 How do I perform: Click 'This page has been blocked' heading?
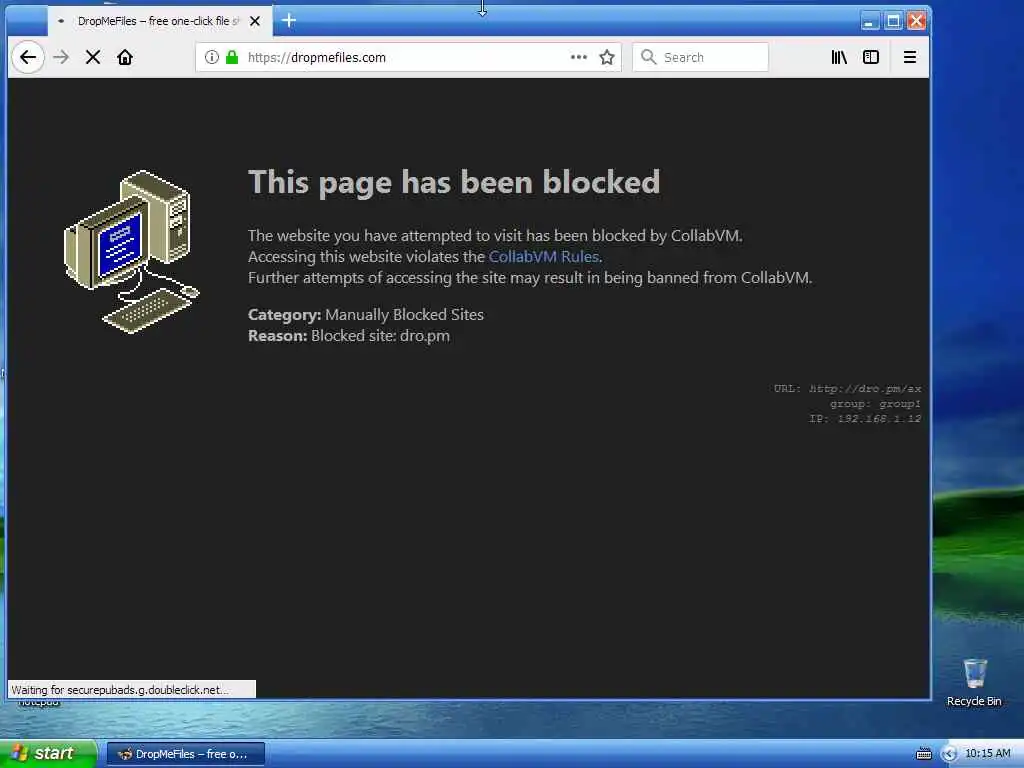tap(454, 182)
